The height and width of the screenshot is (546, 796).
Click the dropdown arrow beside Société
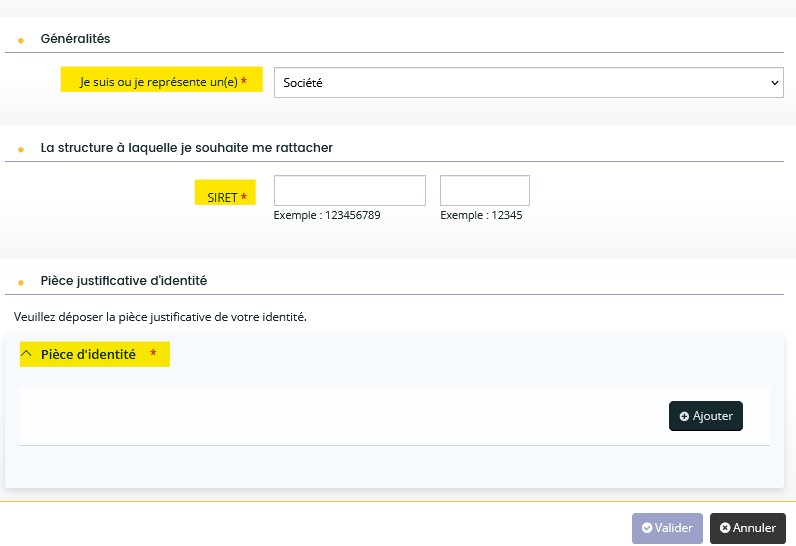pyautogui.click(x=775, y=83)
